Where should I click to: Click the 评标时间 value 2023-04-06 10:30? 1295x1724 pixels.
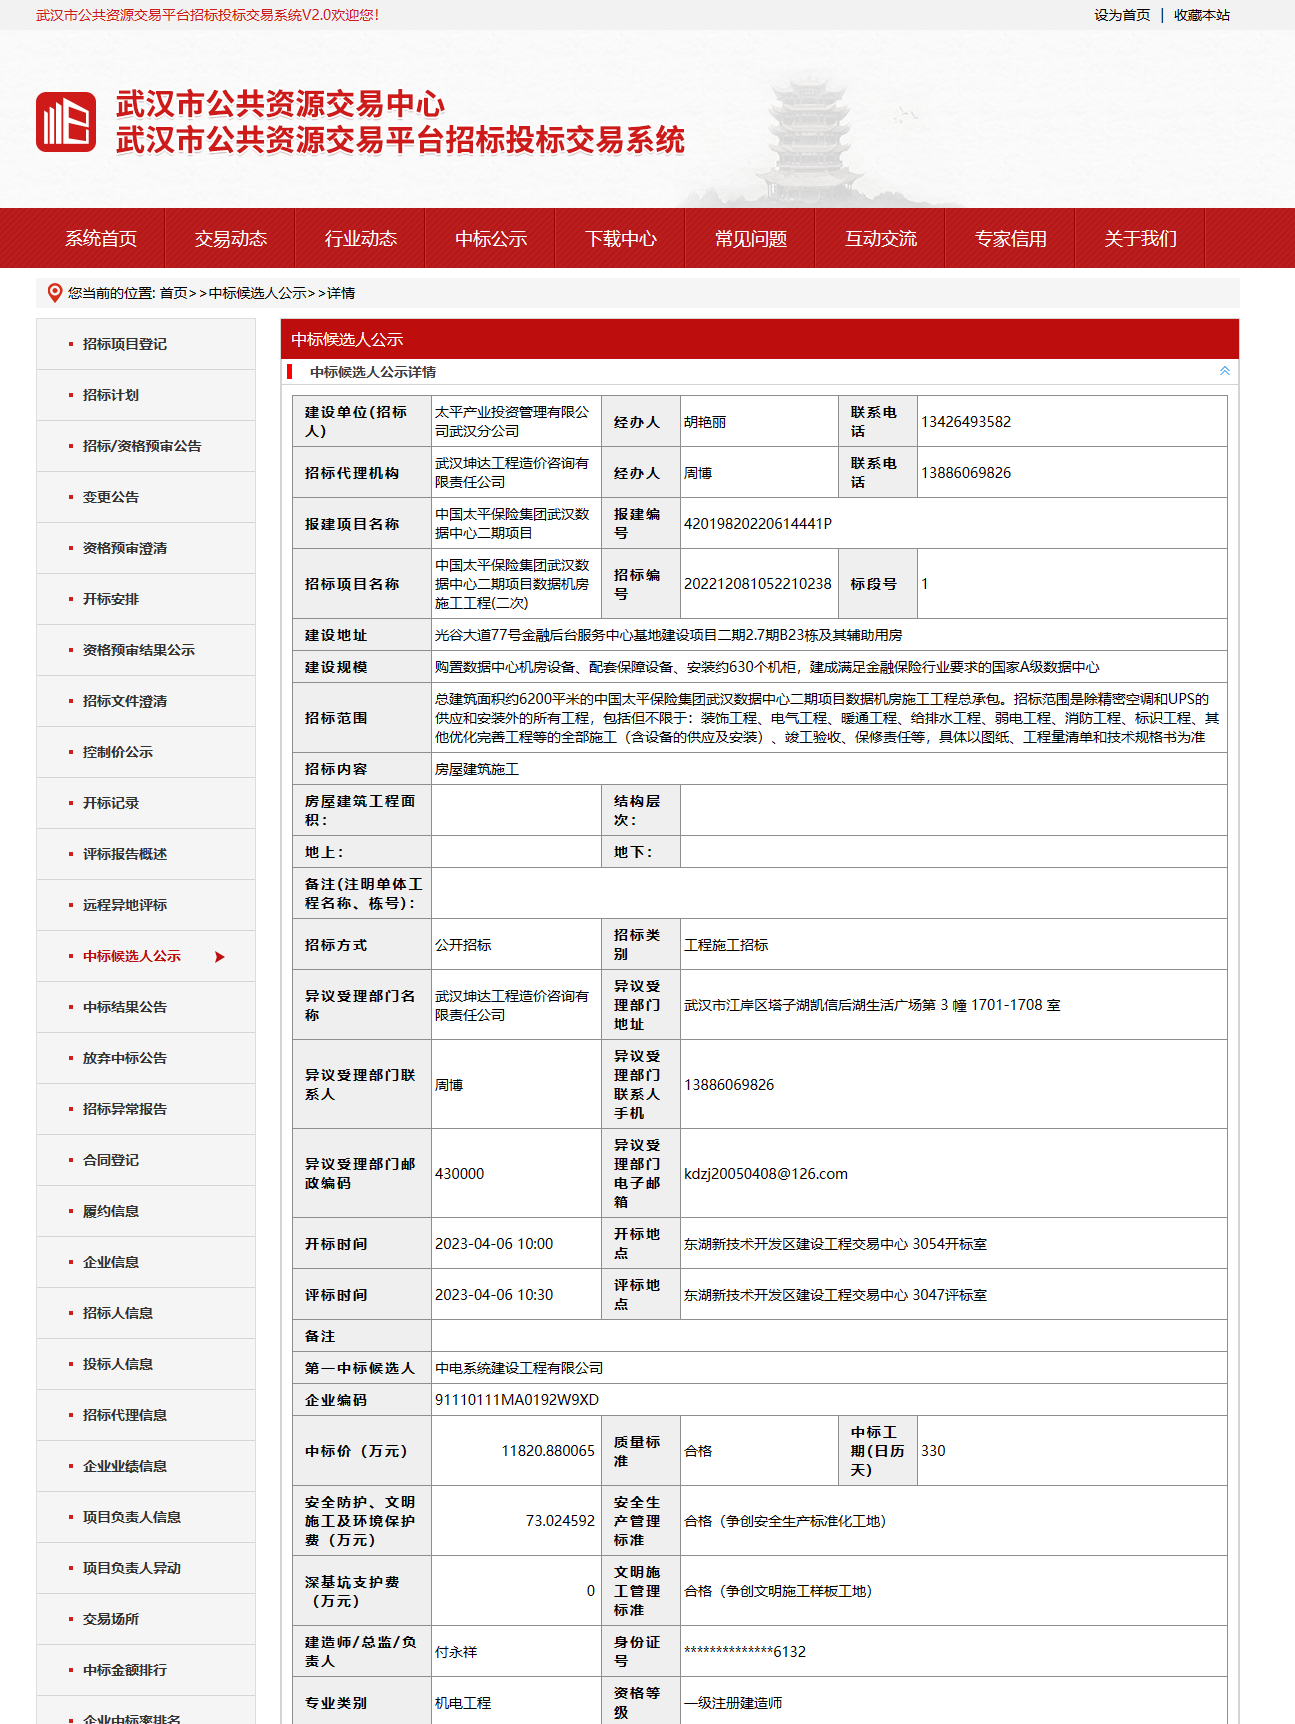point(494,1295)
